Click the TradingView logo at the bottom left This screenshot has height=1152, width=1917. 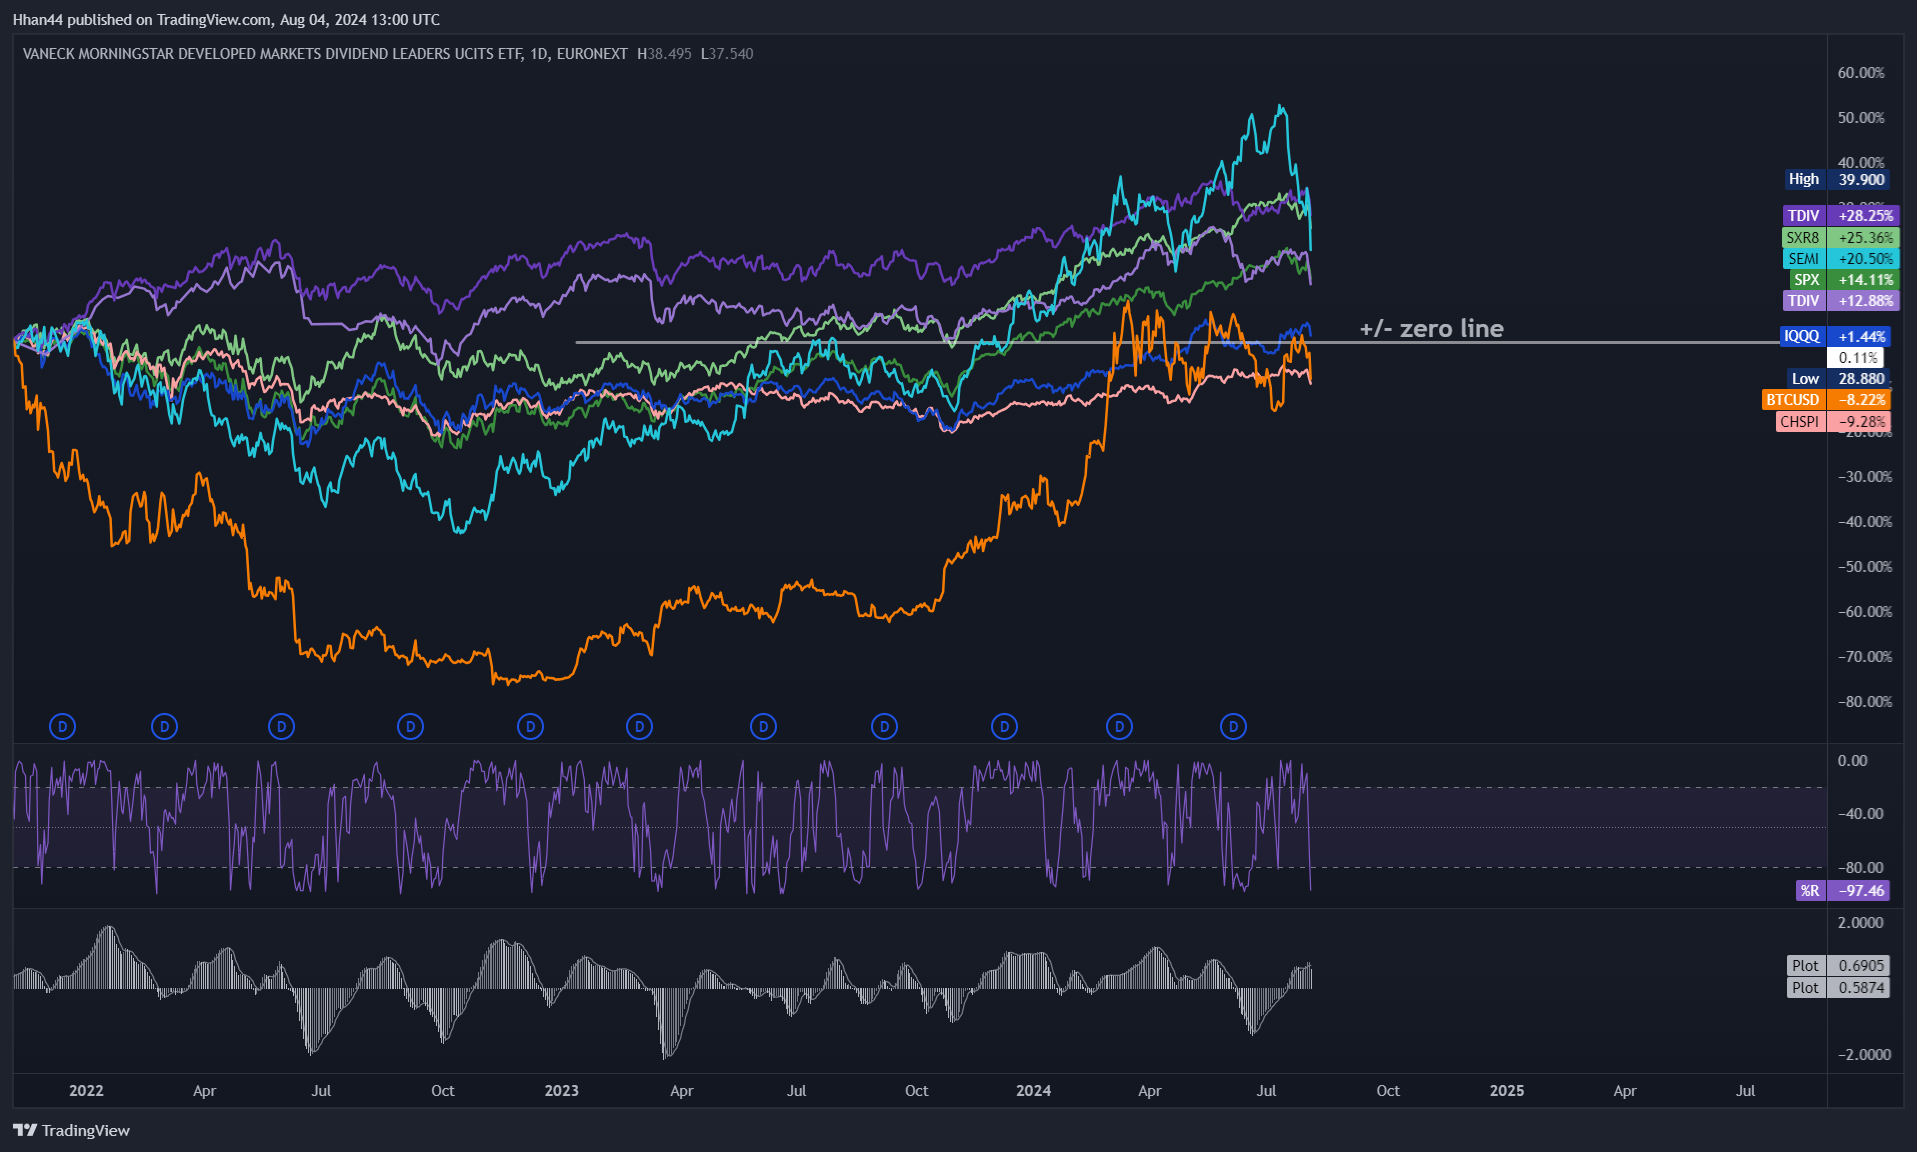point(72,1130)
